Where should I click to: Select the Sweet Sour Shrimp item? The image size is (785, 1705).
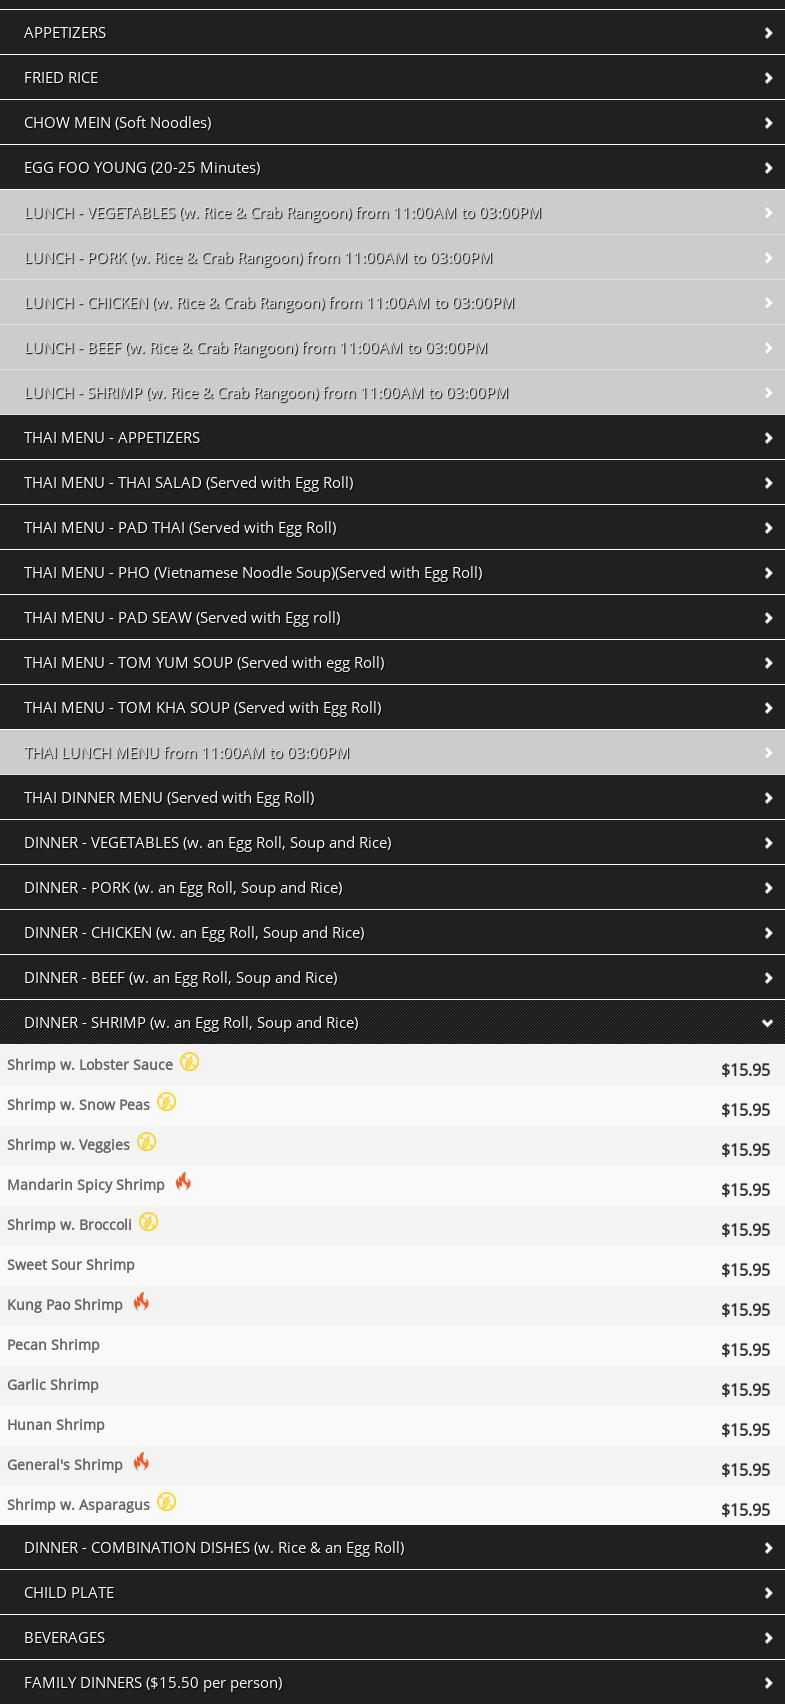point(71,1265)
